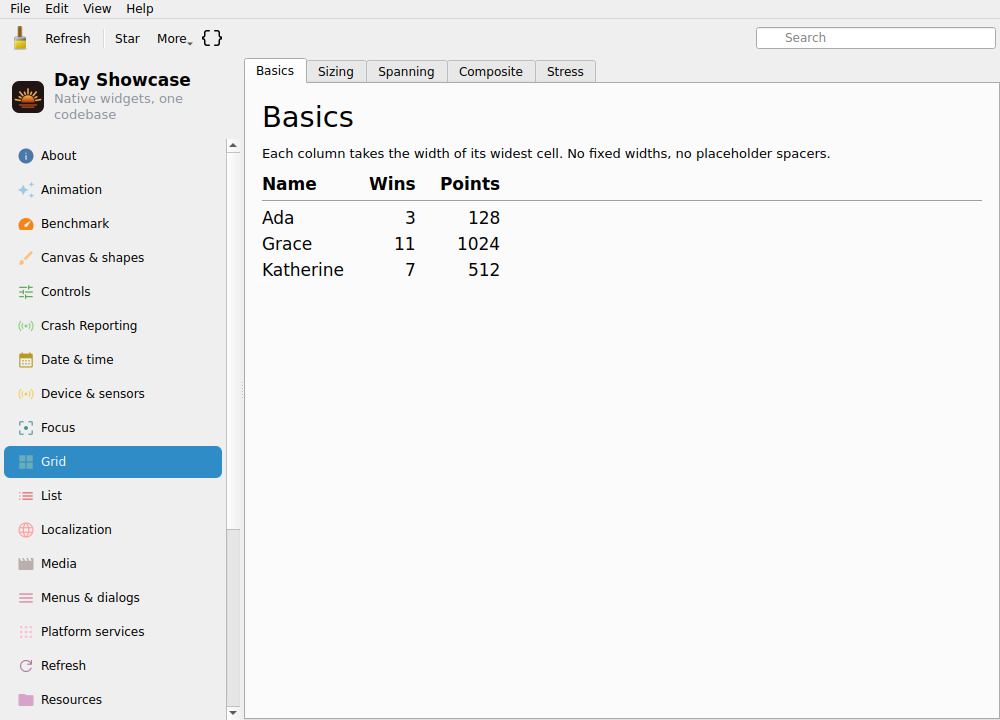Click the Star toolbar button
1000x720 pixels.
click(x=127, y=38)
